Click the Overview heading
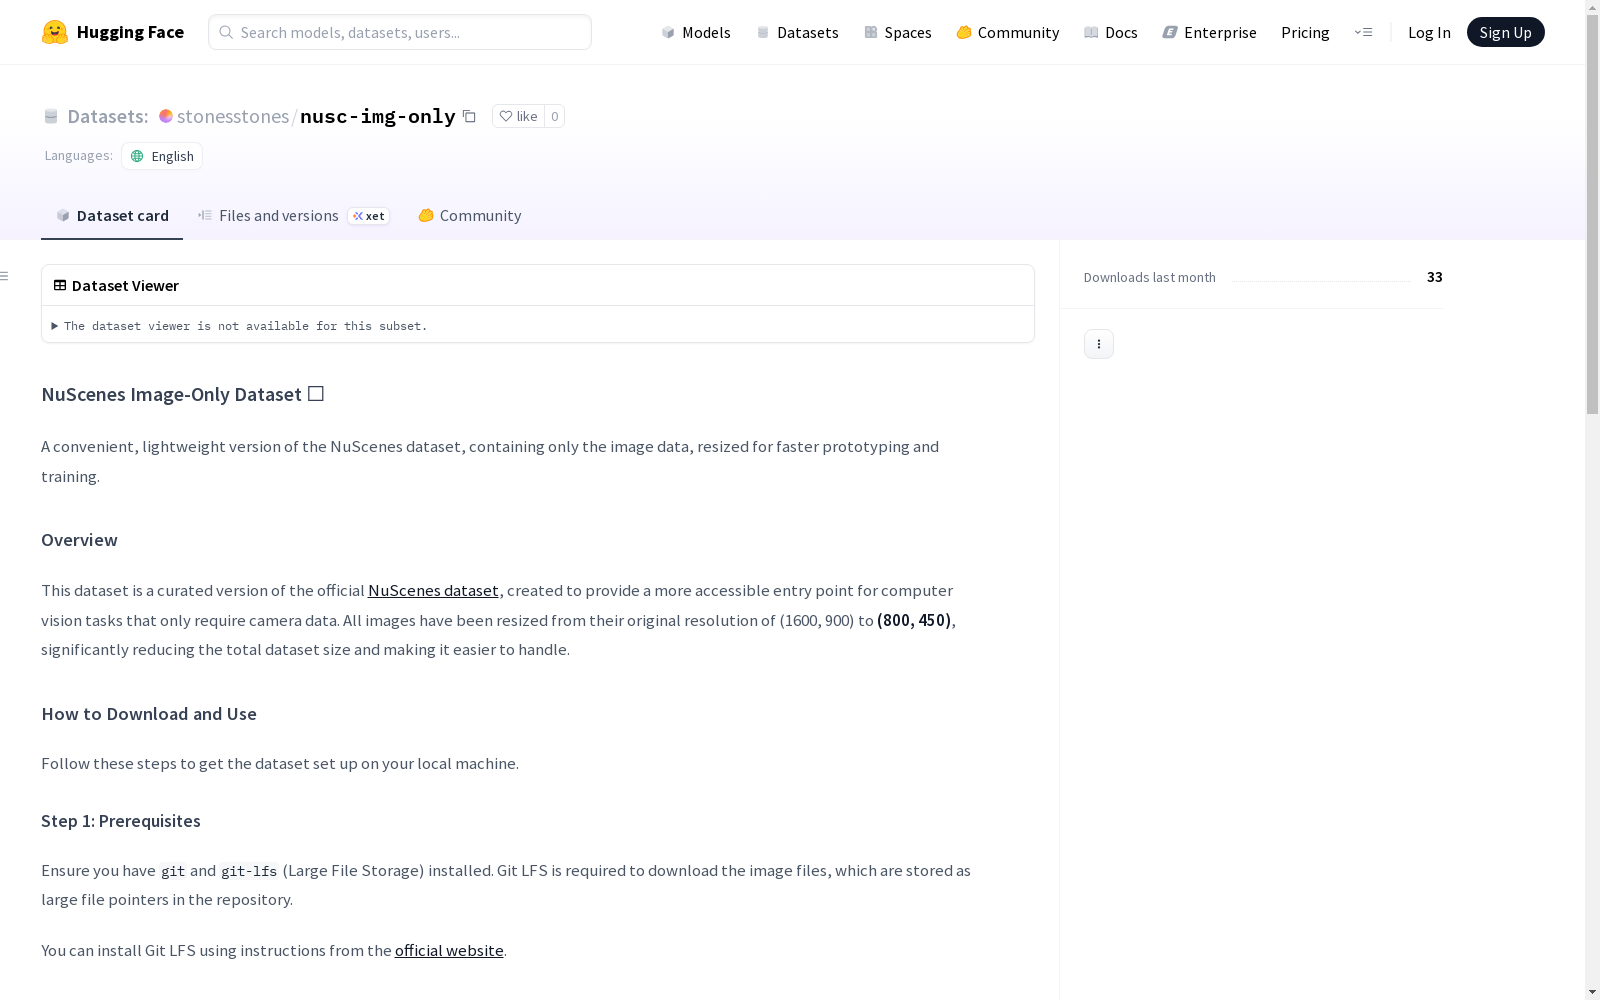This screenshot has width=1600, height=1000. [79, 540]
